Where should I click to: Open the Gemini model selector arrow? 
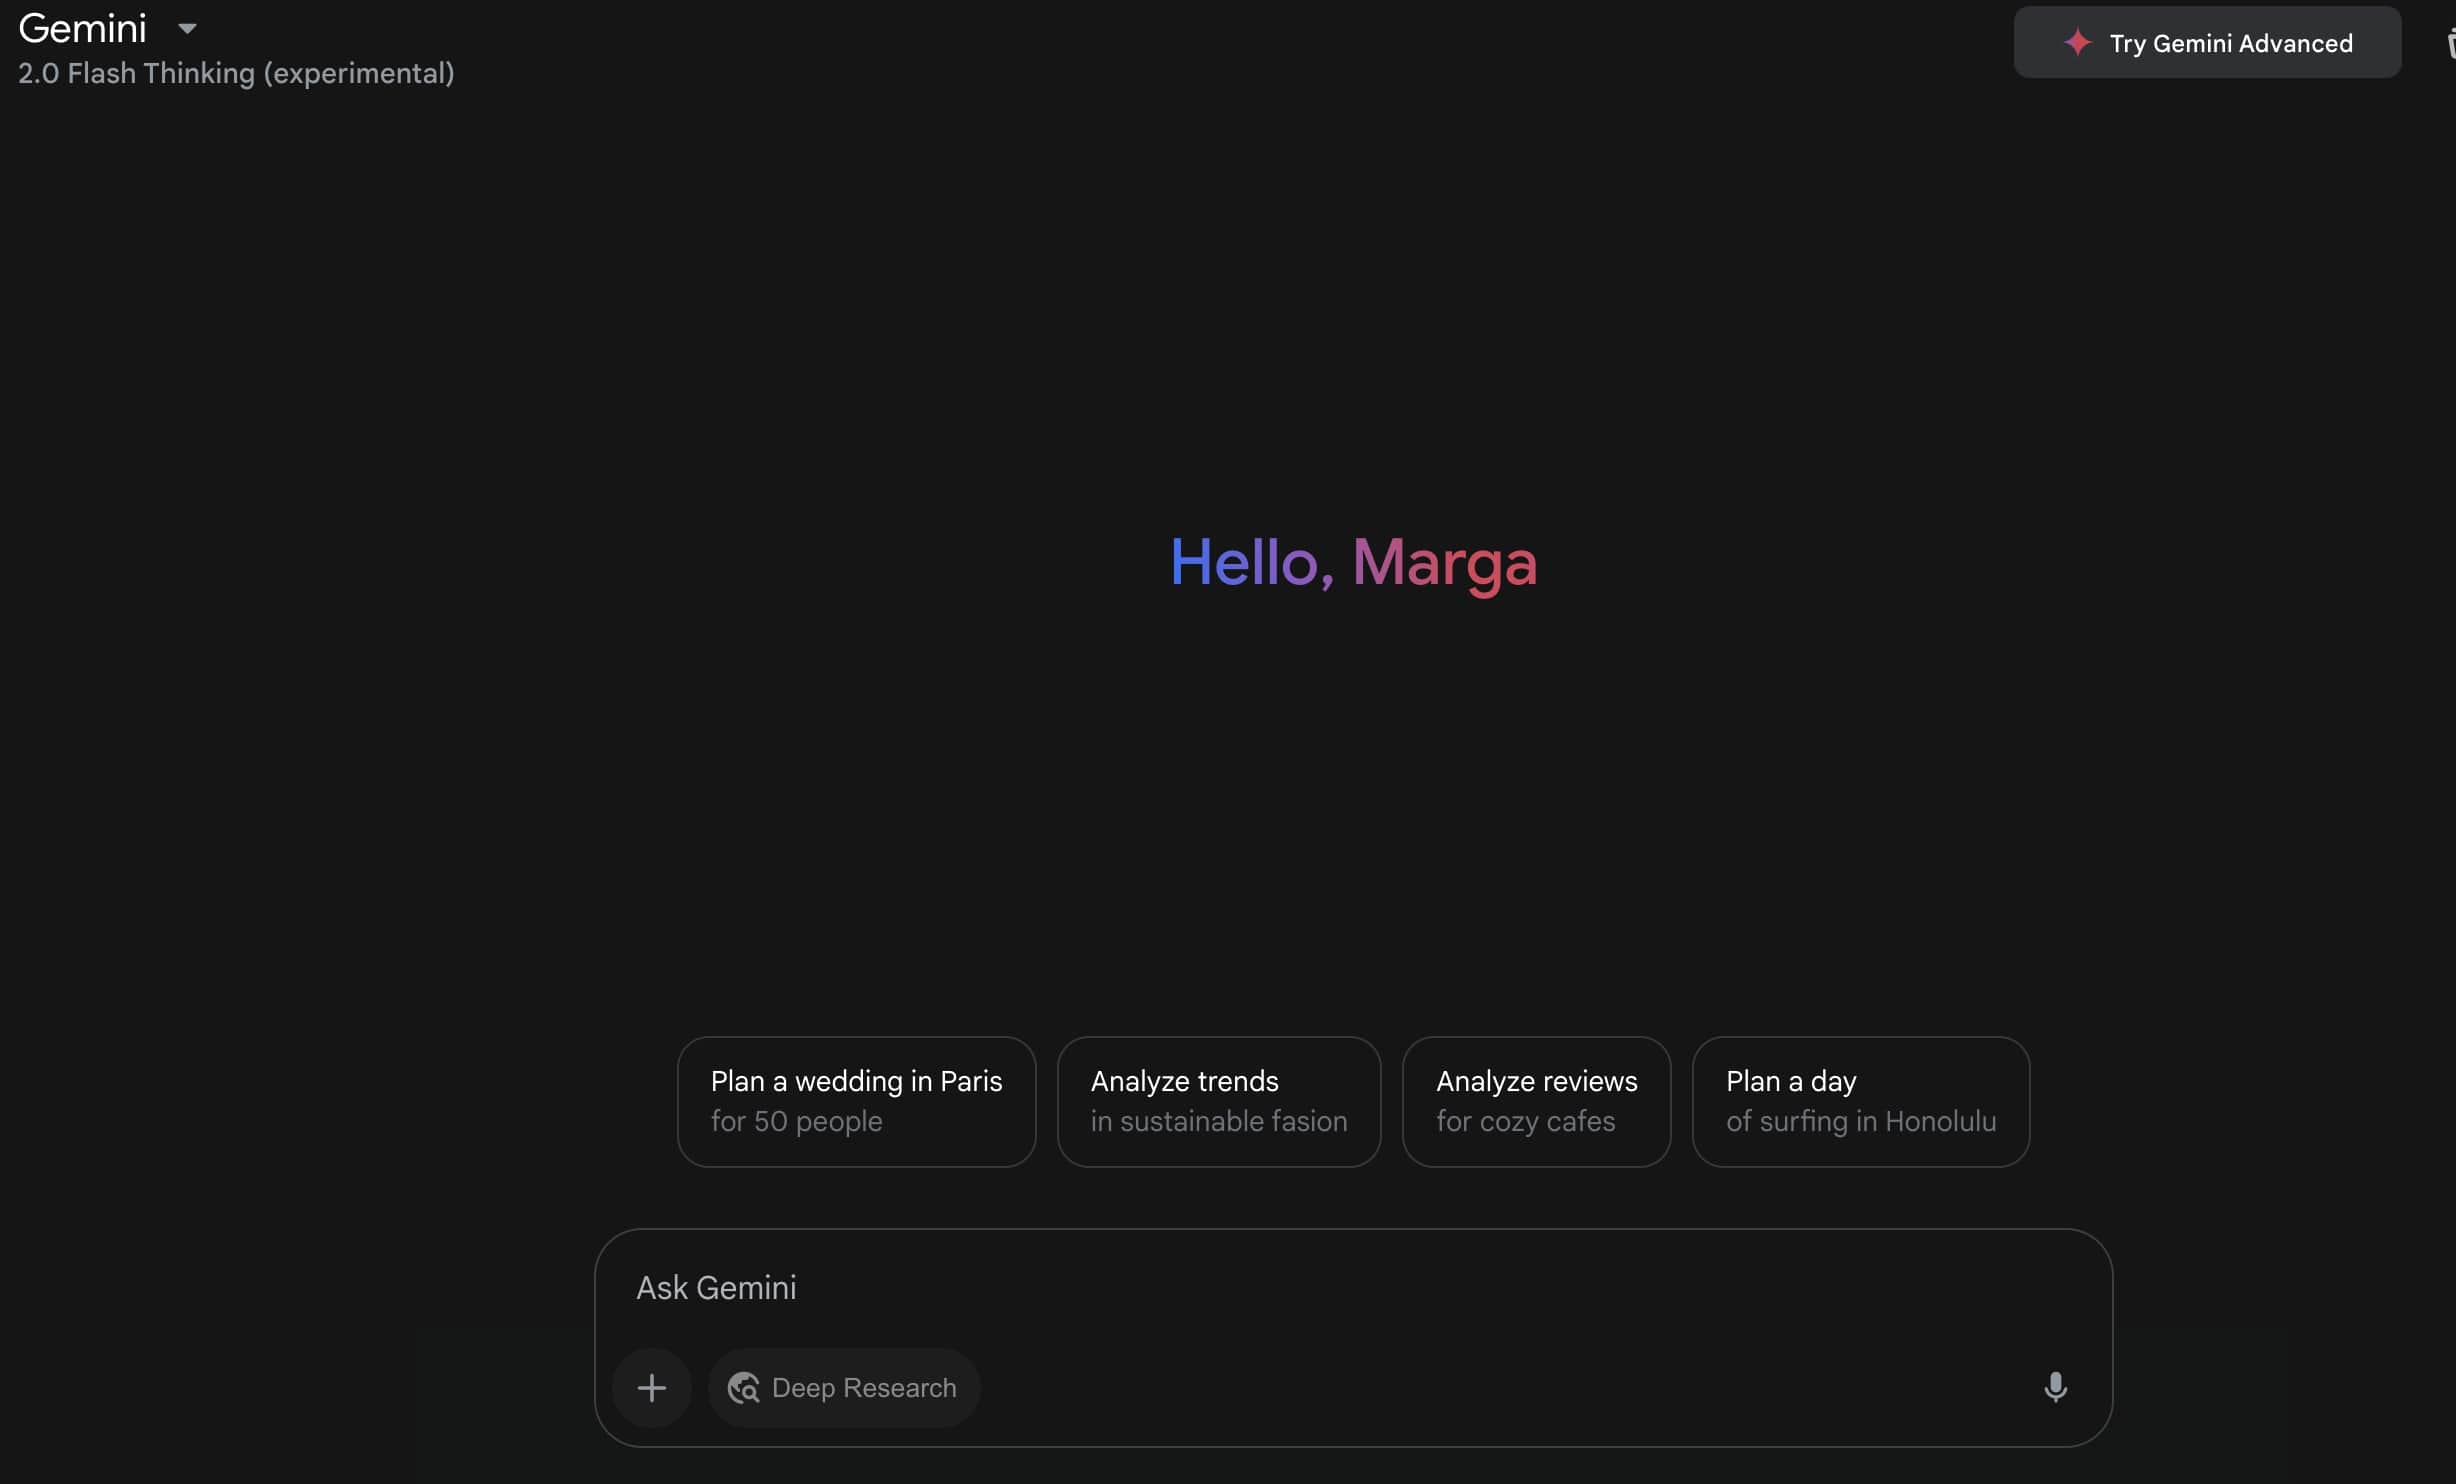click(x=187, y=29)
